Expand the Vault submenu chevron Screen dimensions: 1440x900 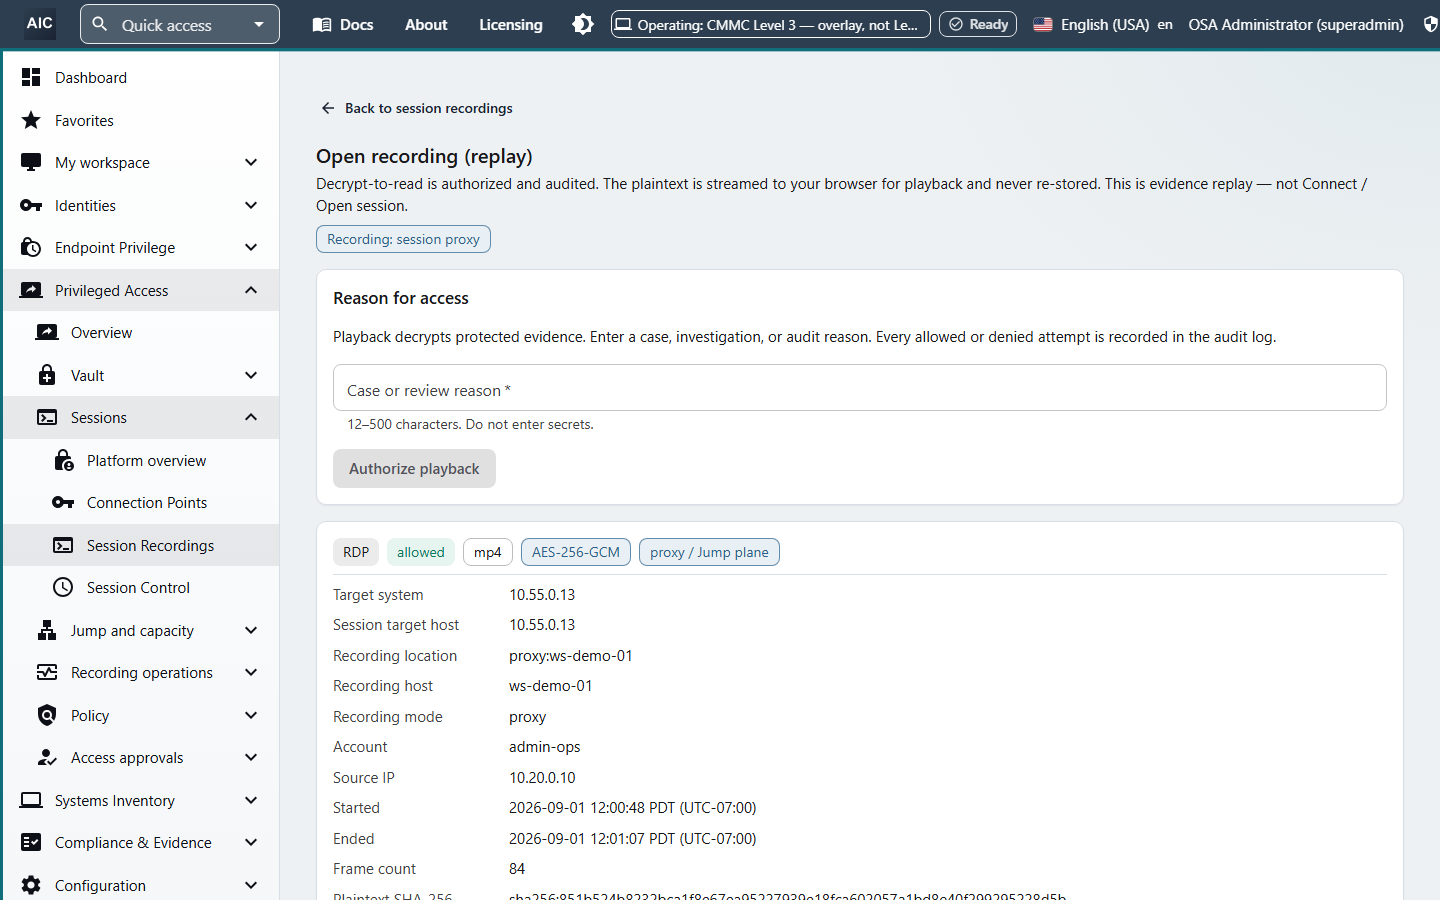coord(251,375)
